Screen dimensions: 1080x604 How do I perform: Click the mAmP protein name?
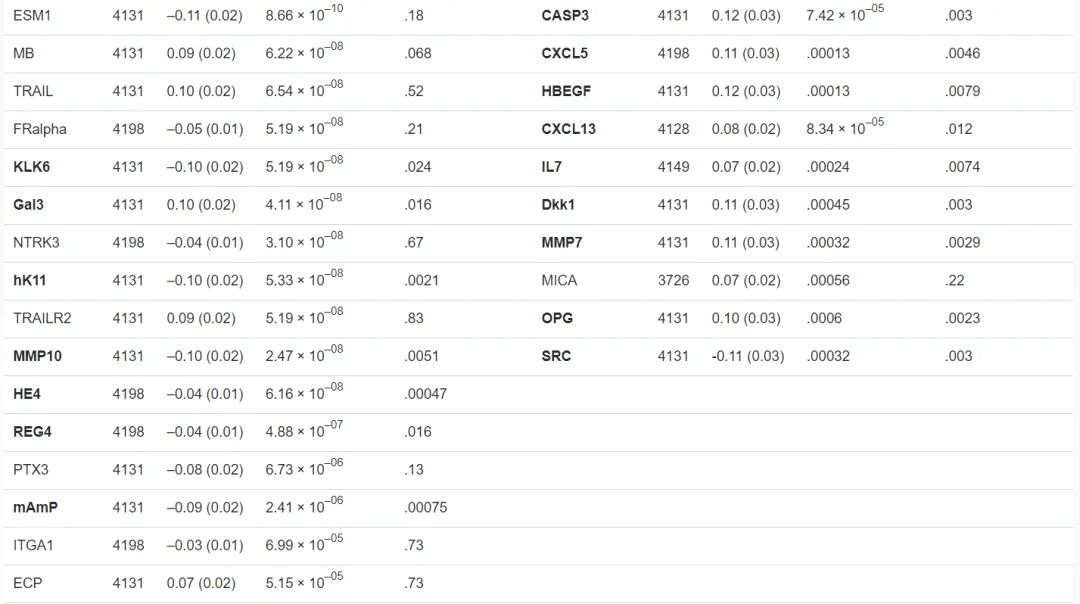35,507
